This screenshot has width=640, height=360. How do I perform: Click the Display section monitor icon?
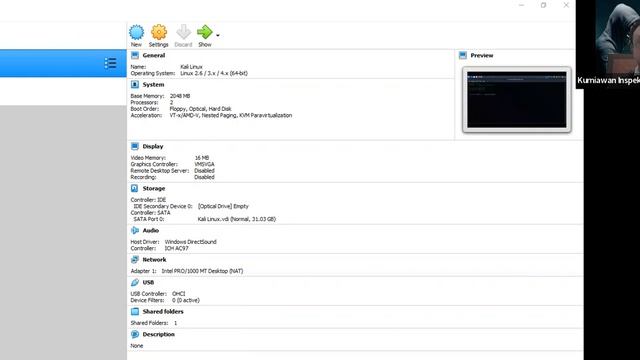point(135,146)
